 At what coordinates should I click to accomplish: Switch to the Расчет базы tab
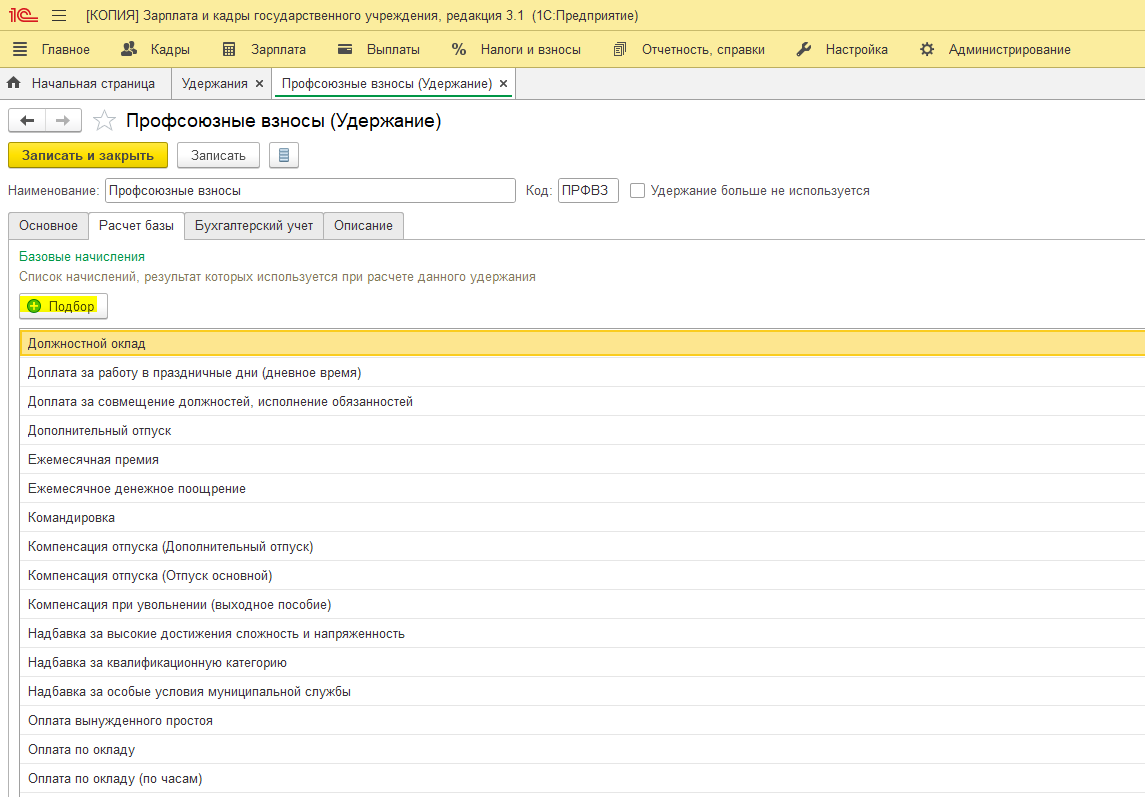[137, 226]
